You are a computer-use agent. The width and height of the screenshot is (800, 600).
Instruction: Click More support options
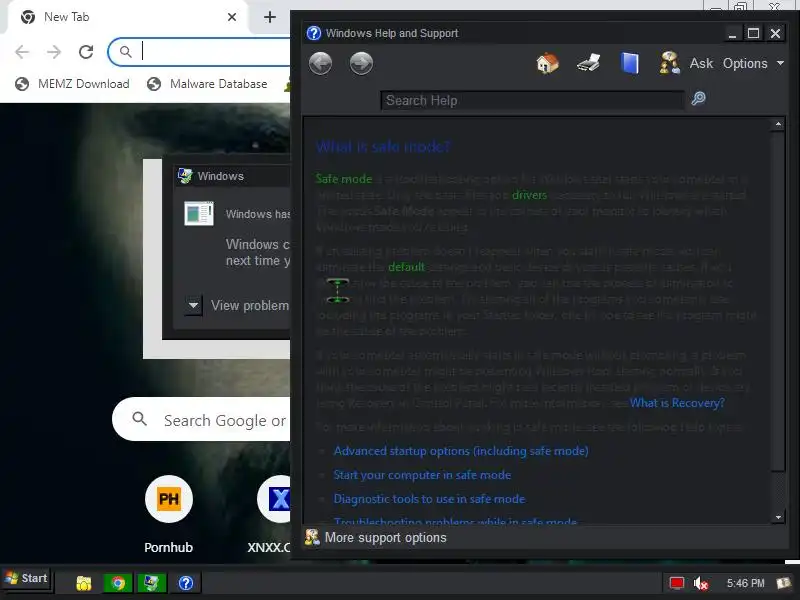click(x=385, y=538)
